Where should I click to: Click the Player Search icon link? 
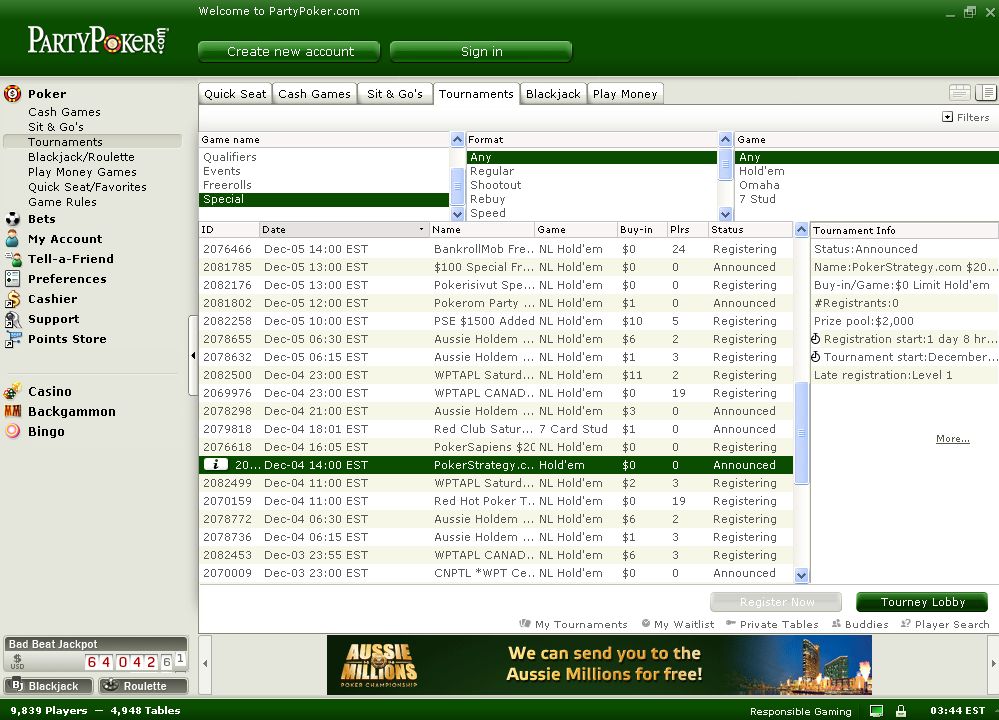945,624
